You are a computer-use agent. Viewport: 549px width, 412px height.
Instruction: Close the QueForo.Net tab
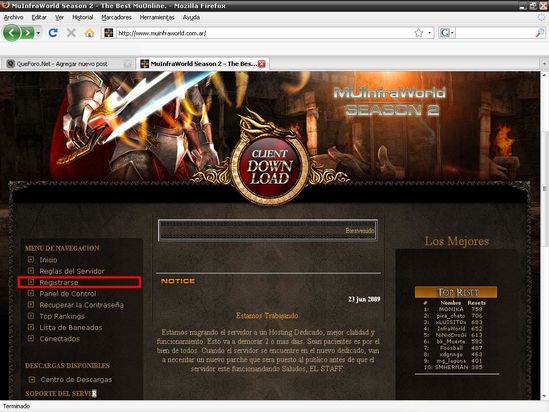[127, 64]
